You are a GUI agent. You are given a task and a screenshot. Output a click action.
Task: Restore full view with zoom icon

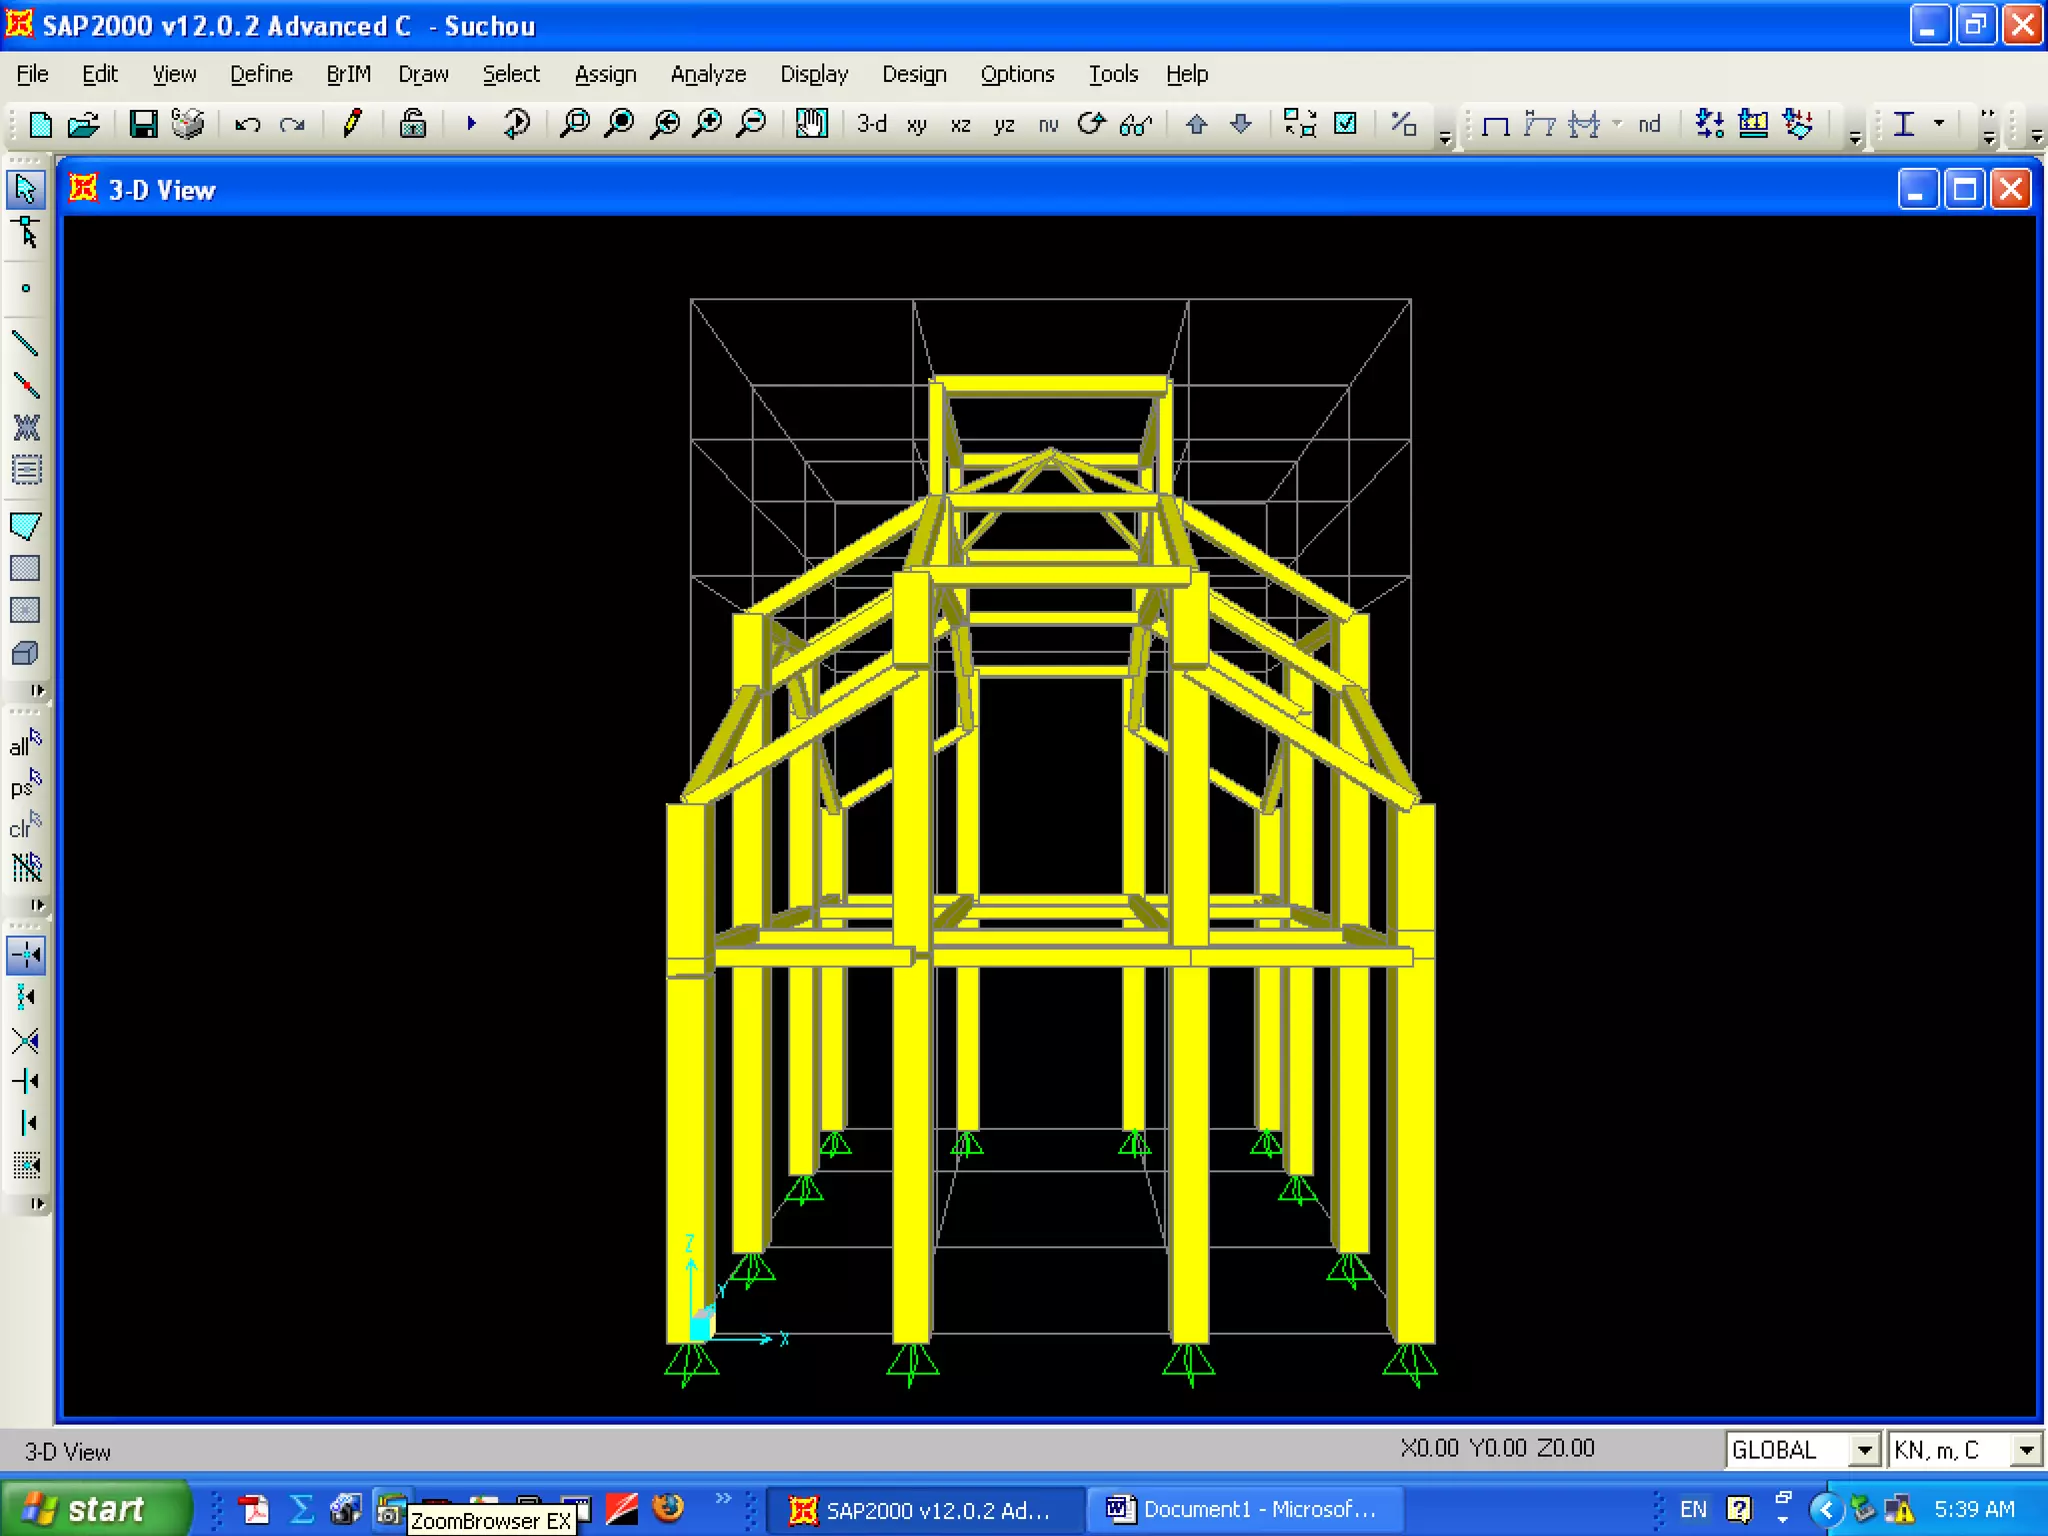[x=620, y=124]
